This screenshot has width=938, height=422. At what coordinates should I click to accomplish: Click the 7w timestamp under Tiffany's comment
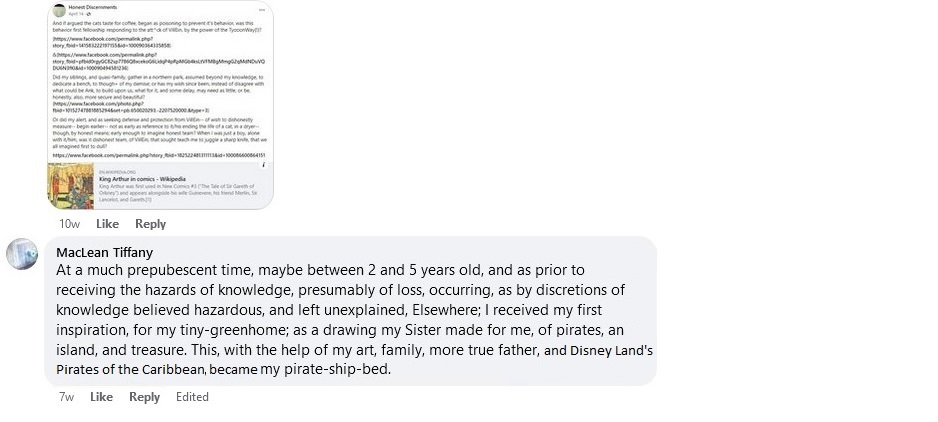[67, 397]
